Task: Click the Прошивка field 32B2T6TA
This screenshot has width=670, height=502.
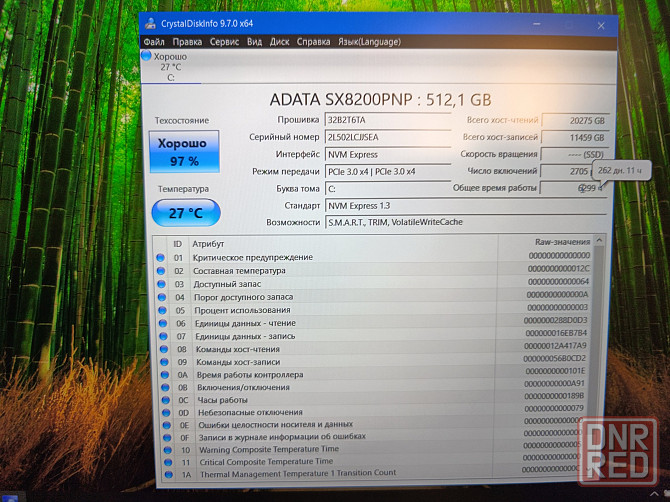Action: [x=388, y=120]
